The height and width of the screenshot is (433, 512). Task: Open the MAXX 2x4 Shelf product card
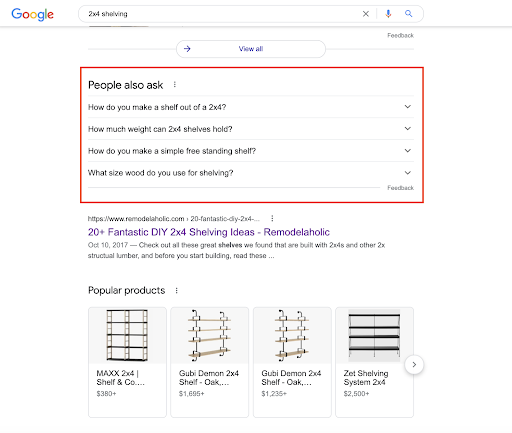click(x=127, y=362)
